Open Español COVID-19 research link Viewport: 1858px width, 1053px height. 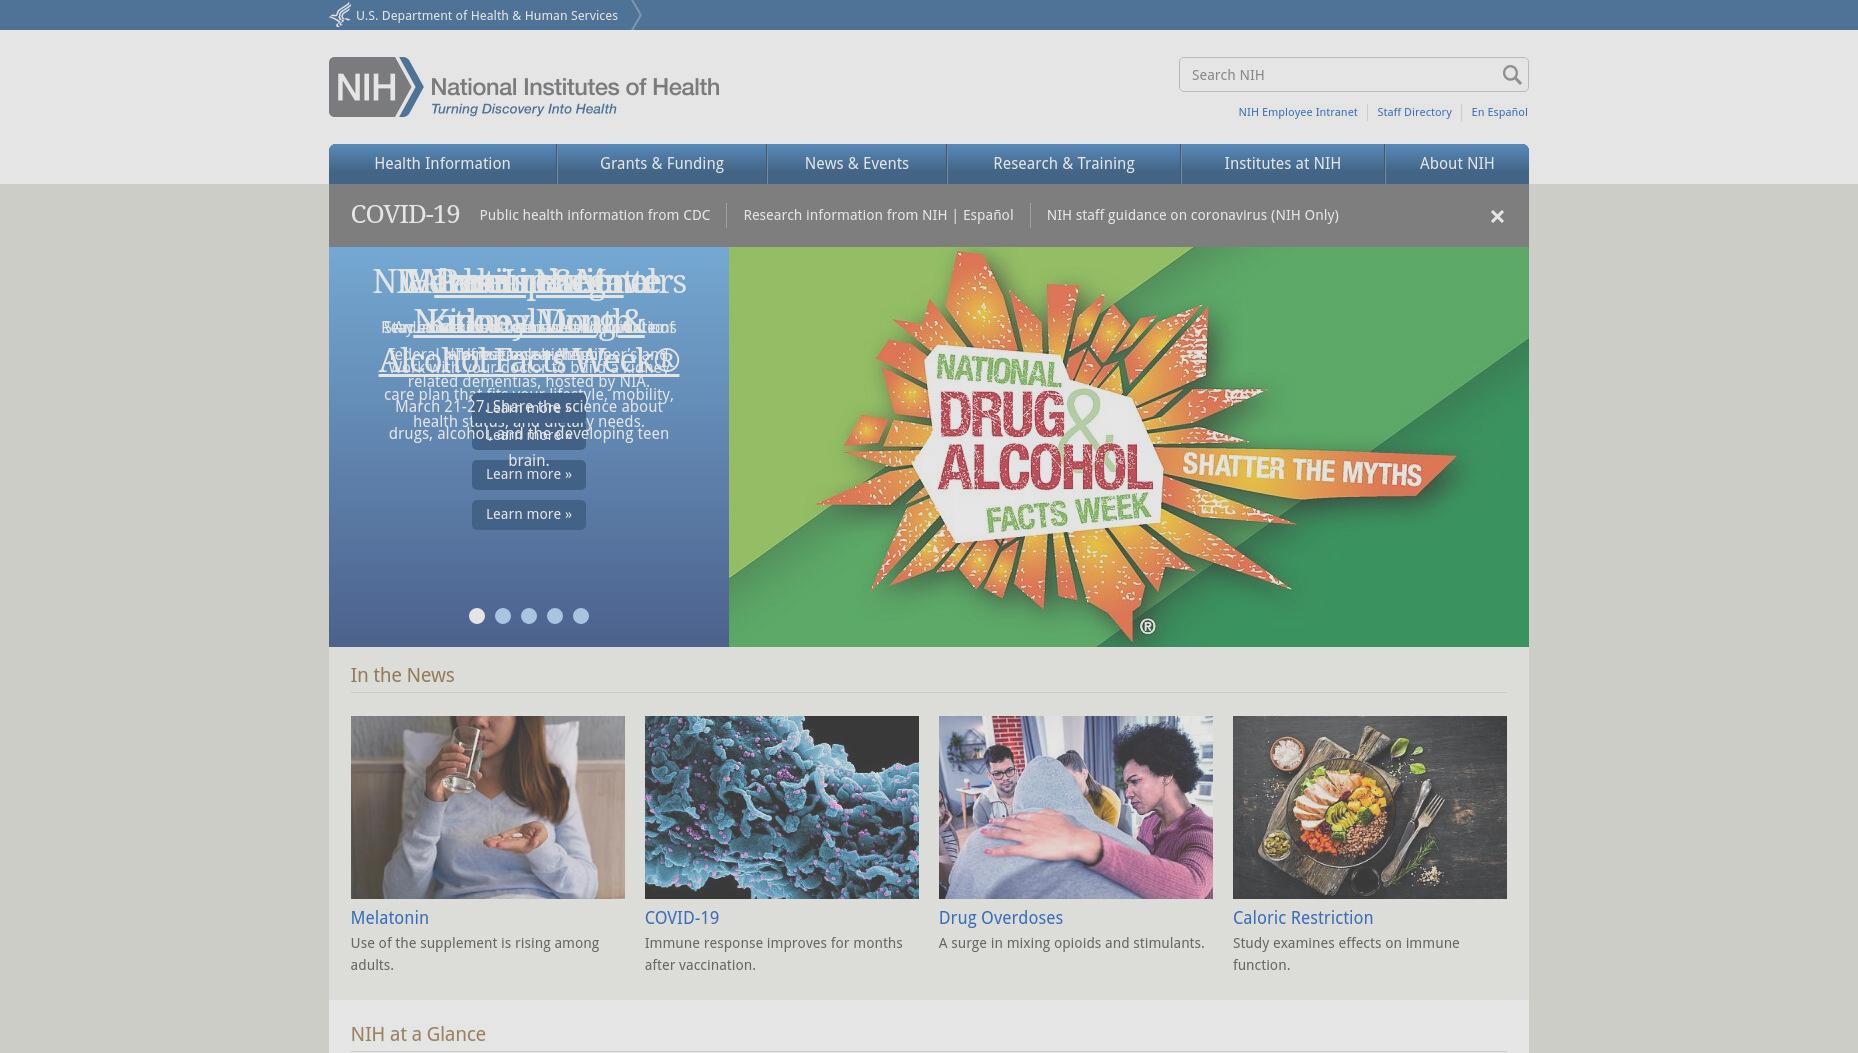coord(988,215)
